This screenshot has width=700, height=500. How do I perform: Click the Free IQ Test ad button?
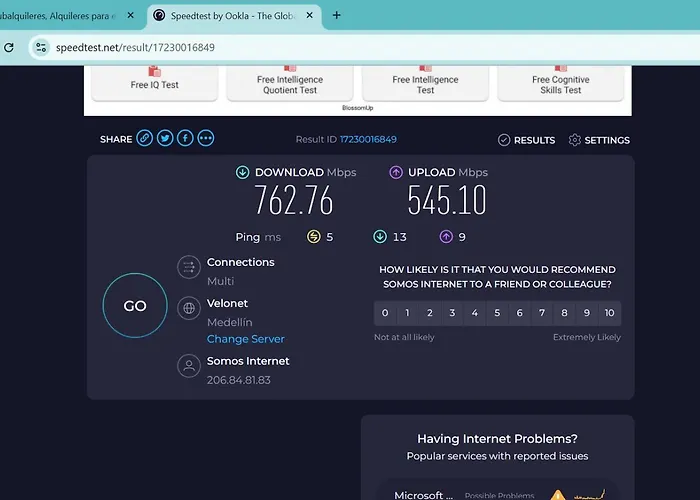point(154,83)
